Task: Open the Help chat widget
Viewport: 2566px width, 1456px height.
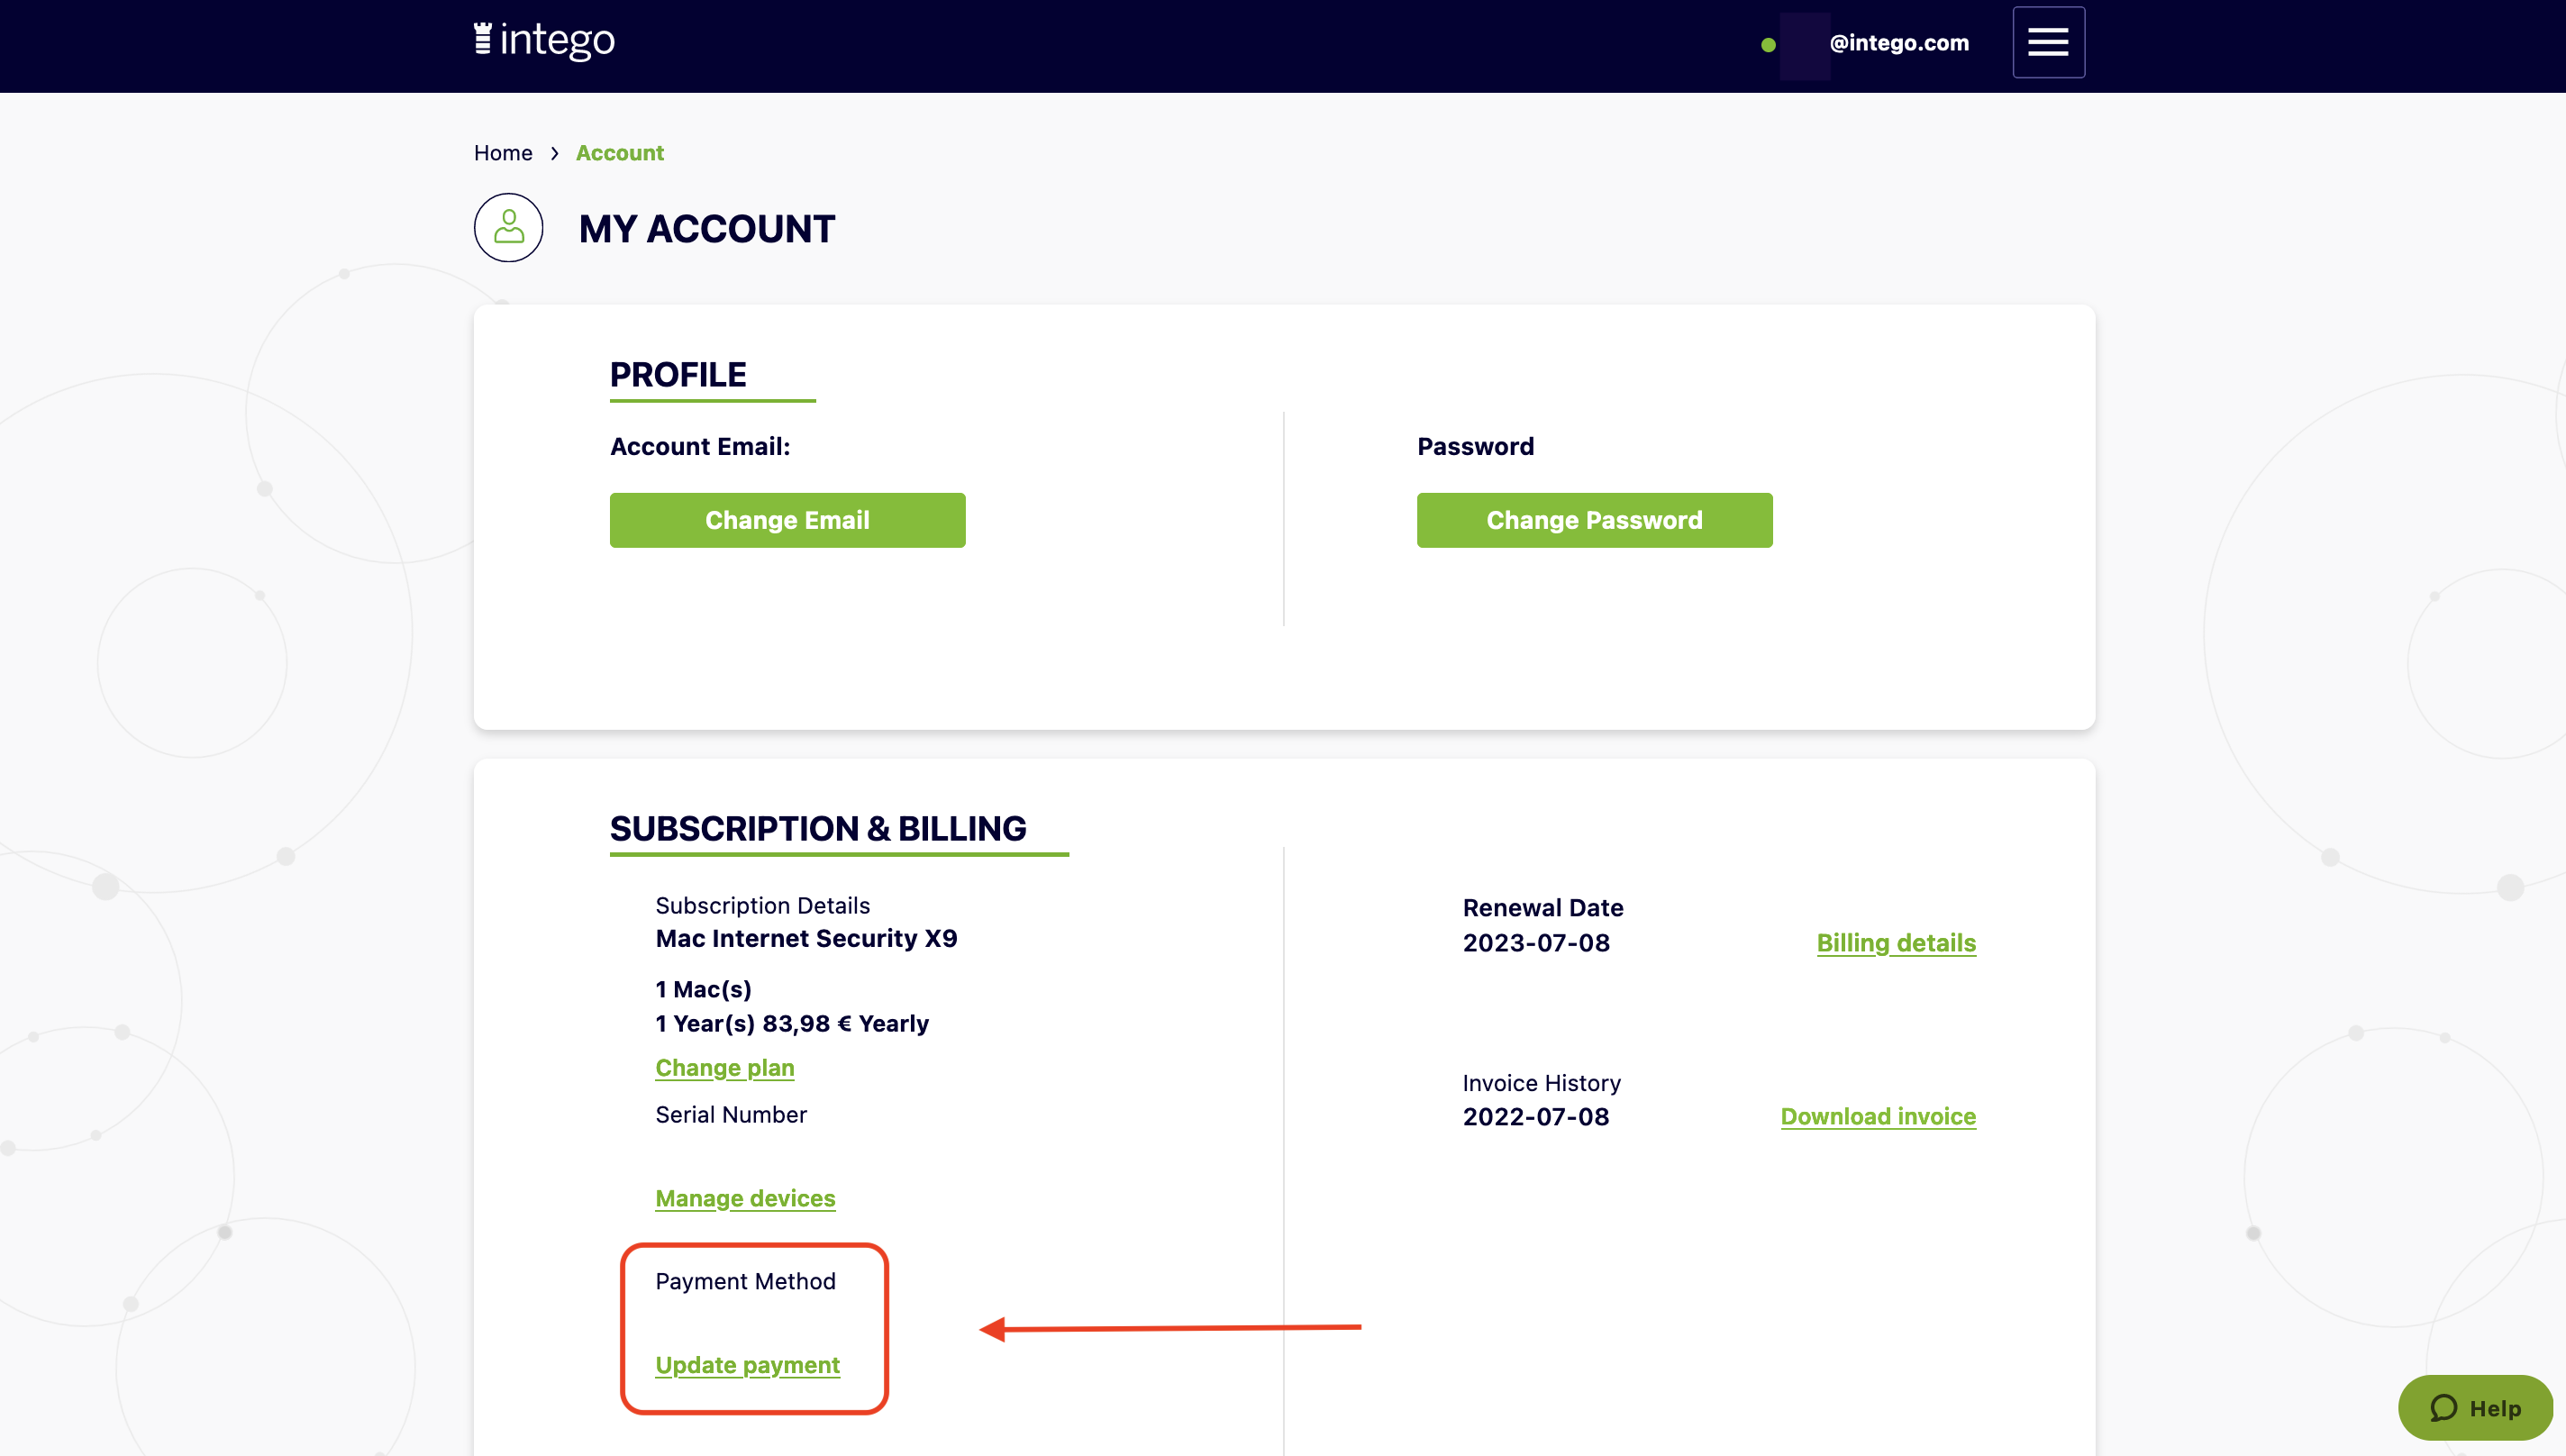Action: click(x=2475, y=1407)
